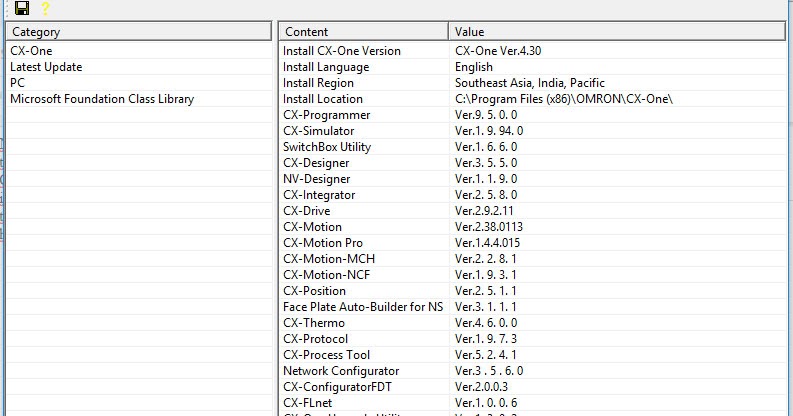This screenshot has height=416, width=793.
Task: Select the CX-Motion-MCH row
Action: [x=533, y=259]
